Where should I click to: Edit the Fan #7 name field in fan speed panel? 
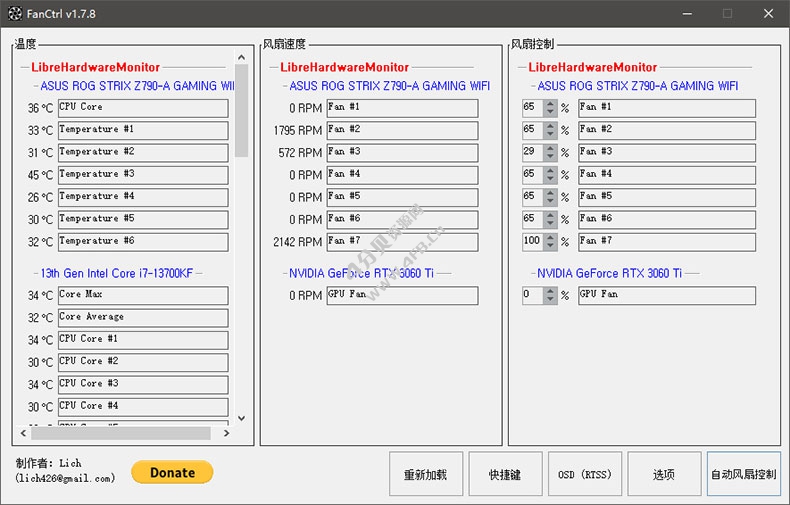point(402,241)
